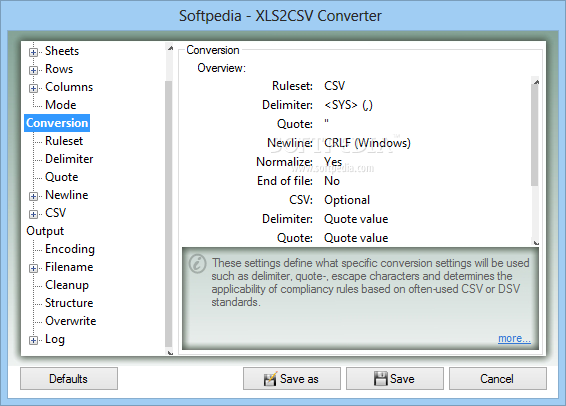Click the CSV value Optional

tap(347, 200)
